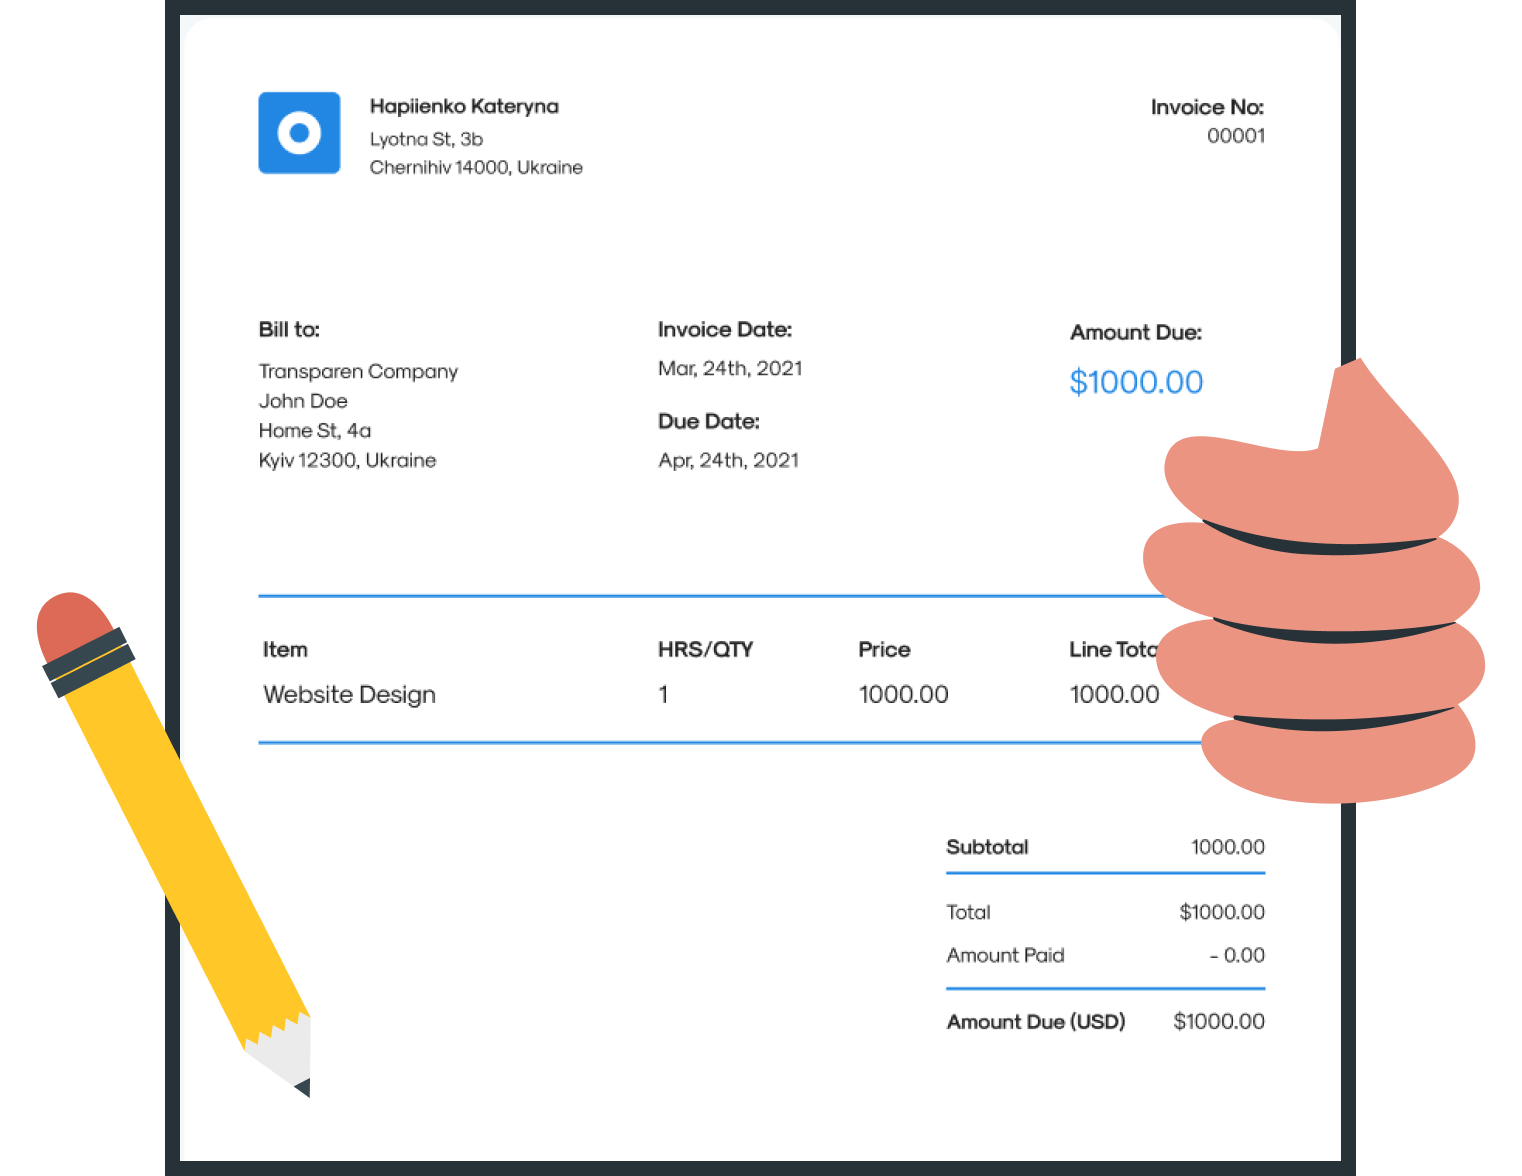Select the pink eraser tip of the pencil
The width and height of the screenshot is (1522, 1176).
point(75,620)
